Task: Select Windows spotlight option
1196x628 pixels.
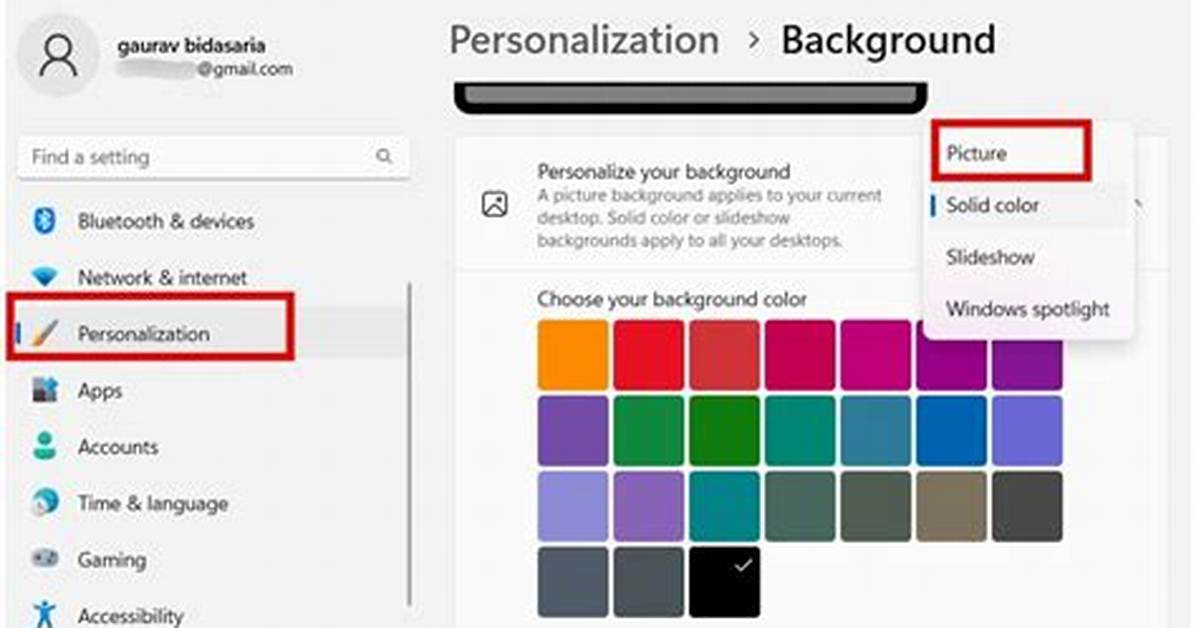Action: (x=1027, y=309)
